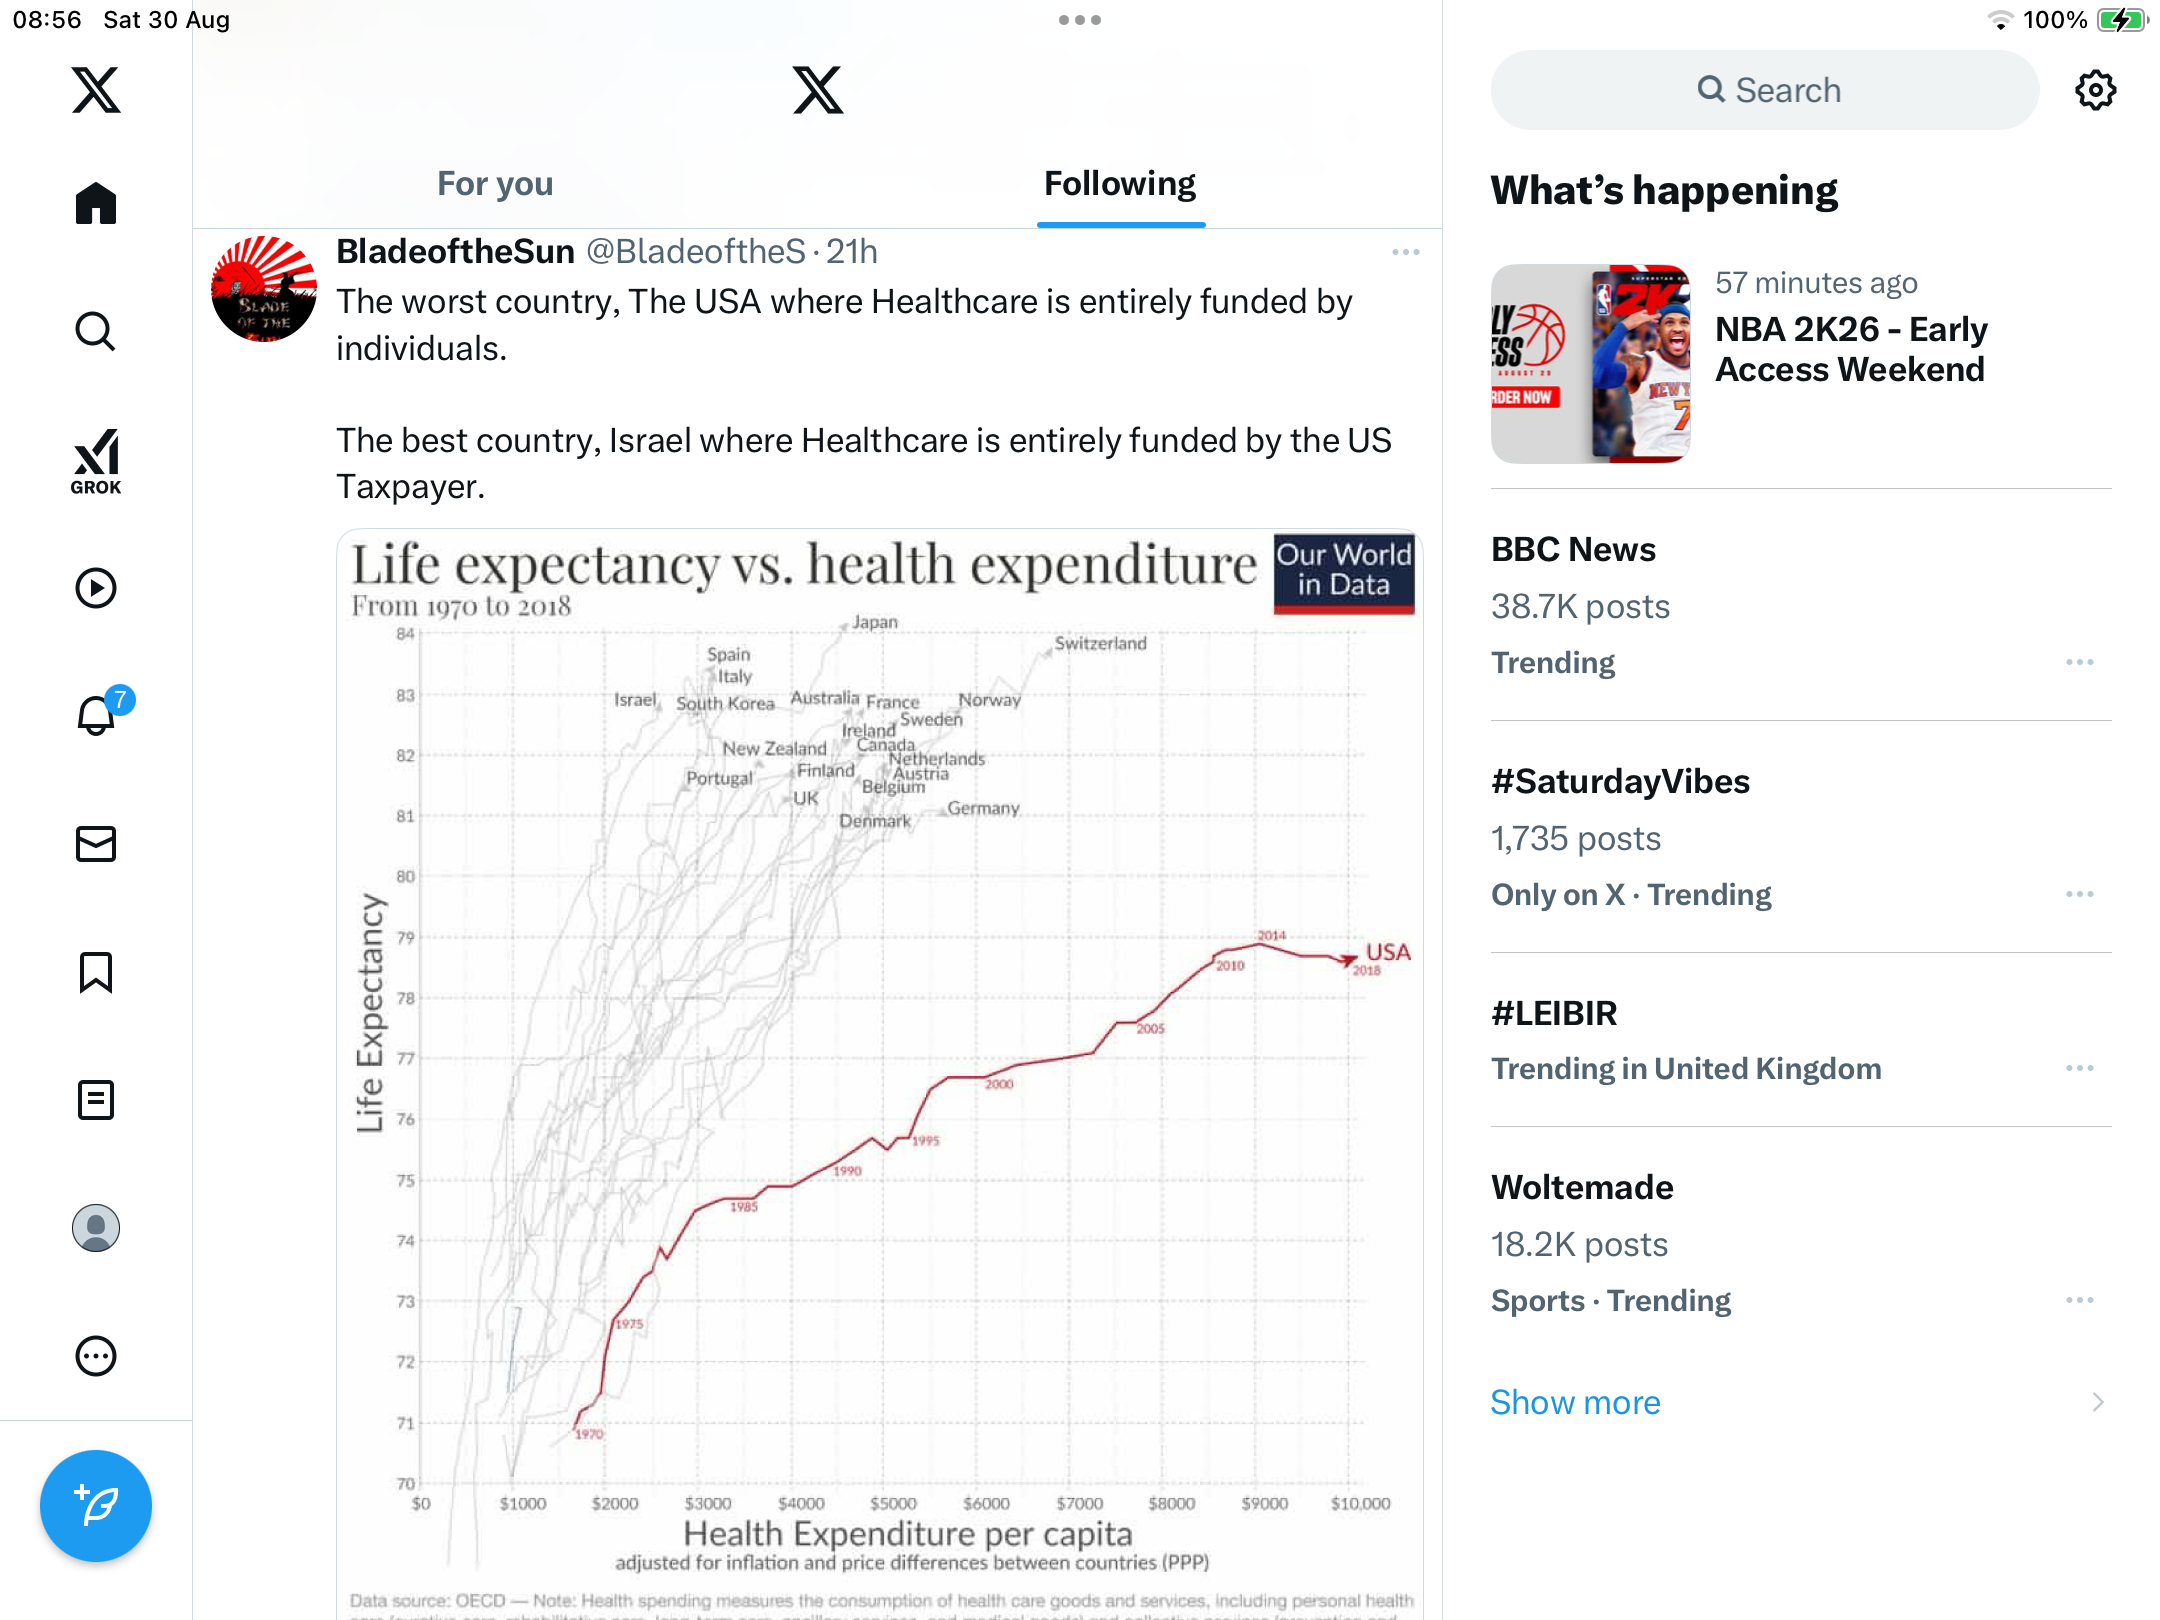This screenshot has height=1620, width=2160.
Task: Open Explore search in the sidebar
Action: (96, 331)
